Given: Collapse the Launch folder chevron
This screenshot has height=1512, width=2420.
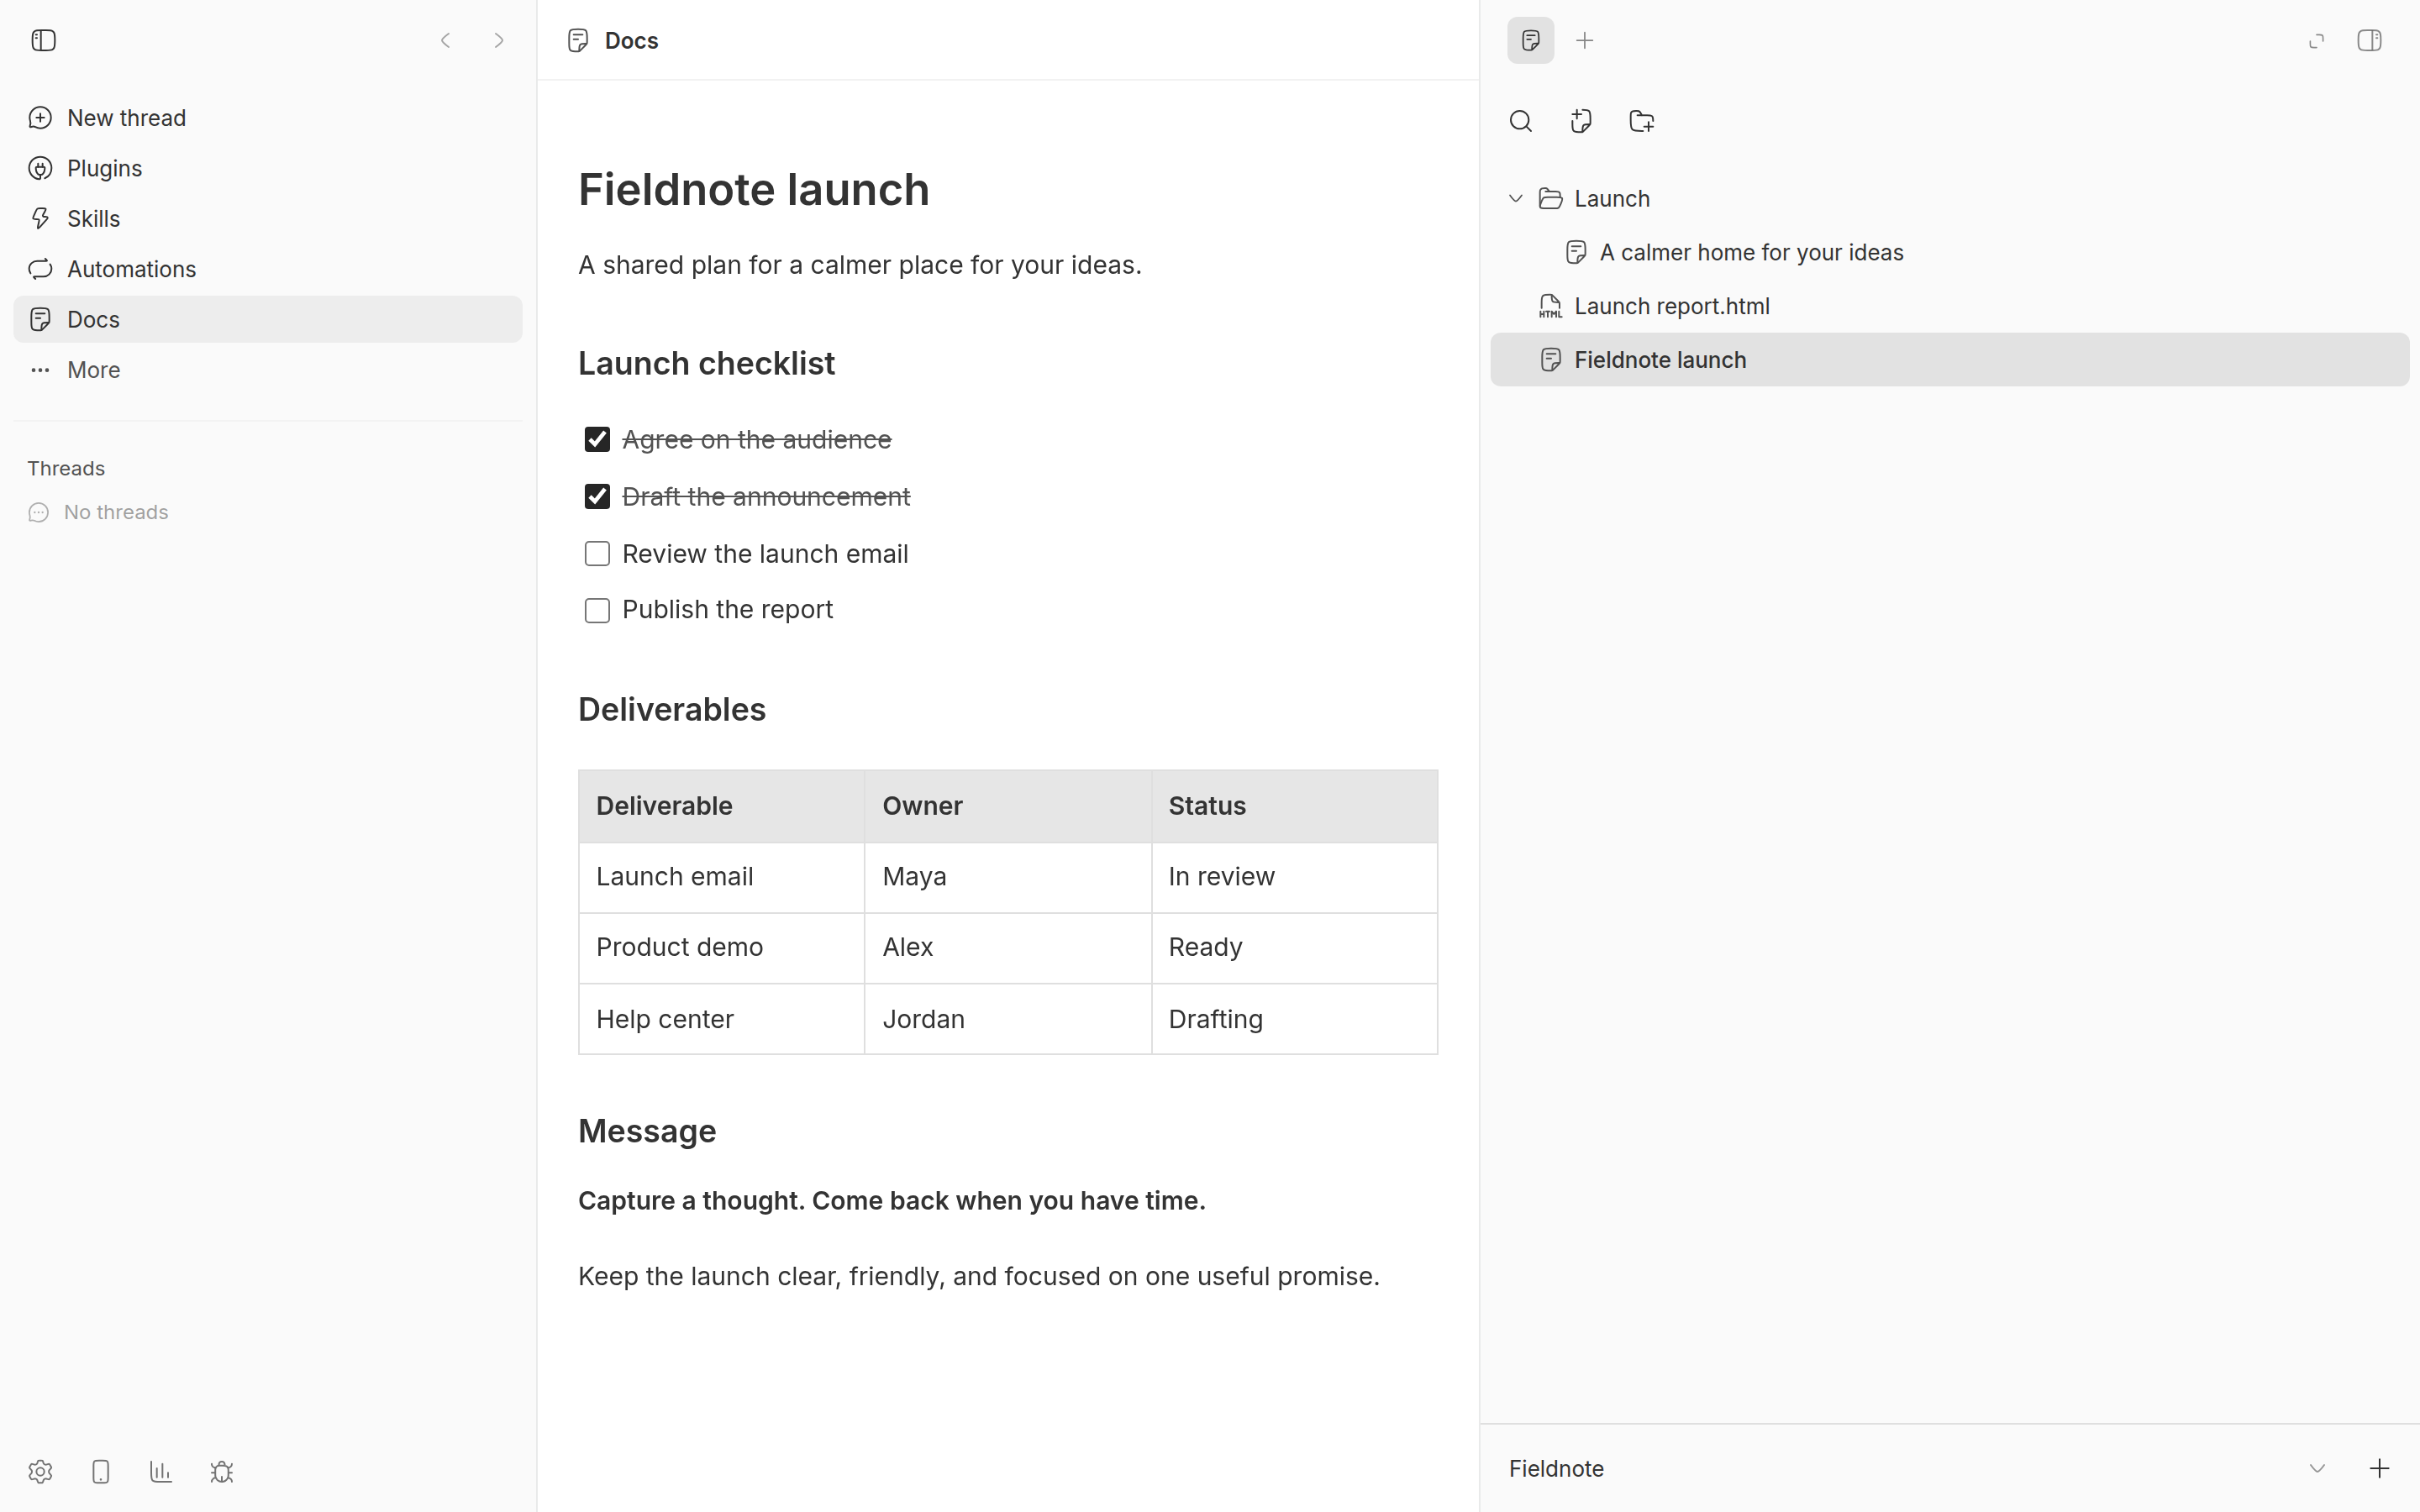Looking at the screenshot, I should click(x=1516, y=198).
